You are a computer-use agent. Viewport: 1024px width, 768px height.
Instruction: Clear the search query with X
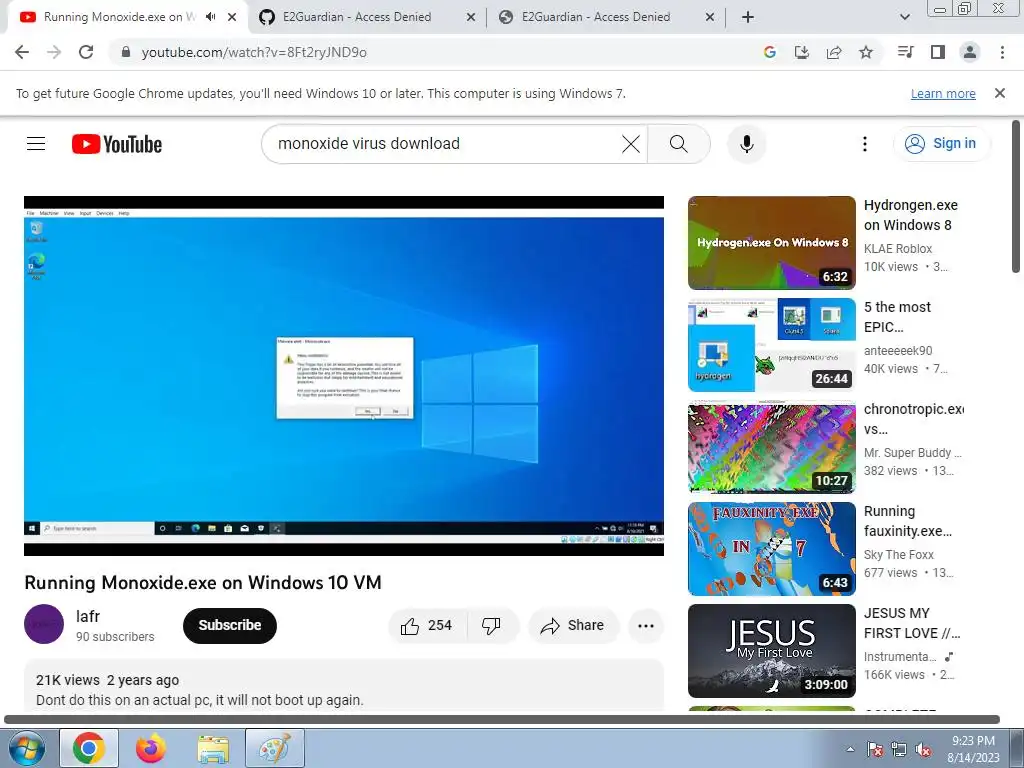(631, 144)
